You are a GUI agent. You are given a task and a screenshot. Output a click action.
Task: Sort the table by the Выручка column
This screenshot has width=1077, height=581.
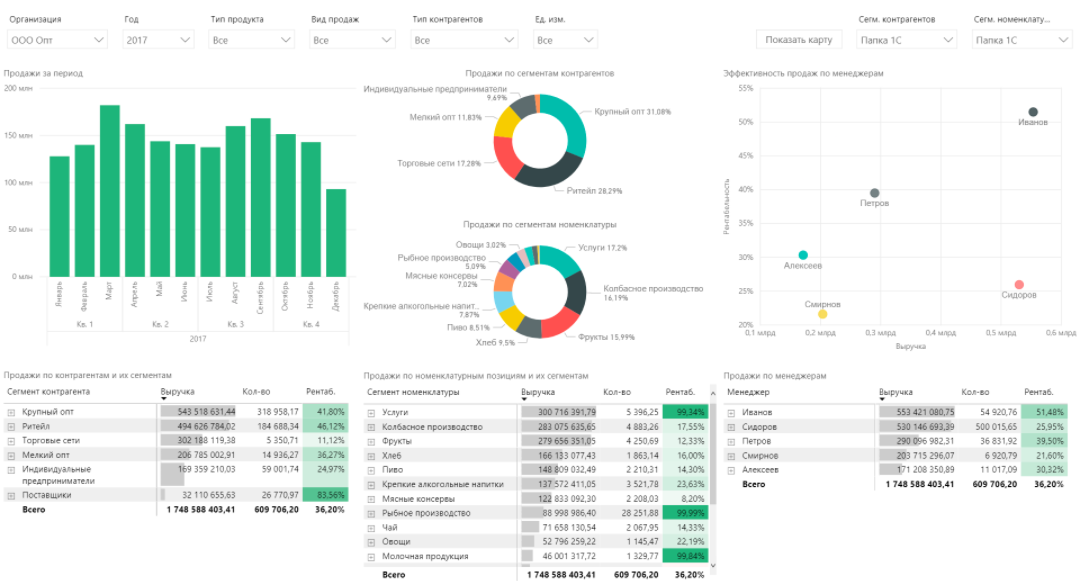(x=176, y=390)
